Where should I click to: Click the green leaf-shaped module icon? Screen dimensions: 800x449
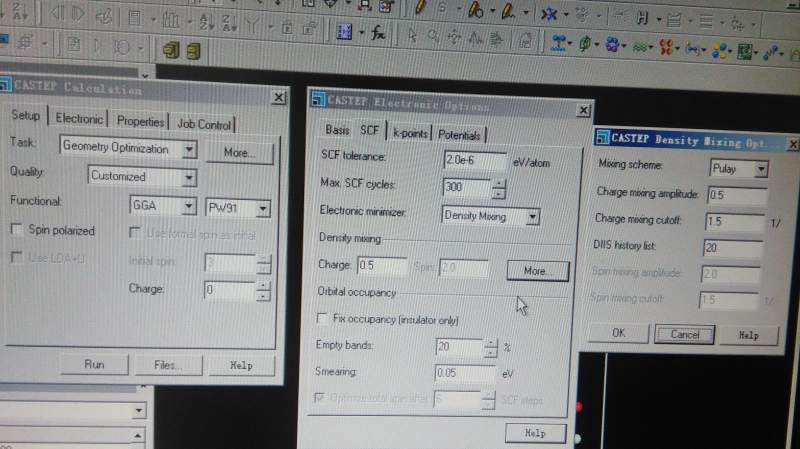[585, 45]
